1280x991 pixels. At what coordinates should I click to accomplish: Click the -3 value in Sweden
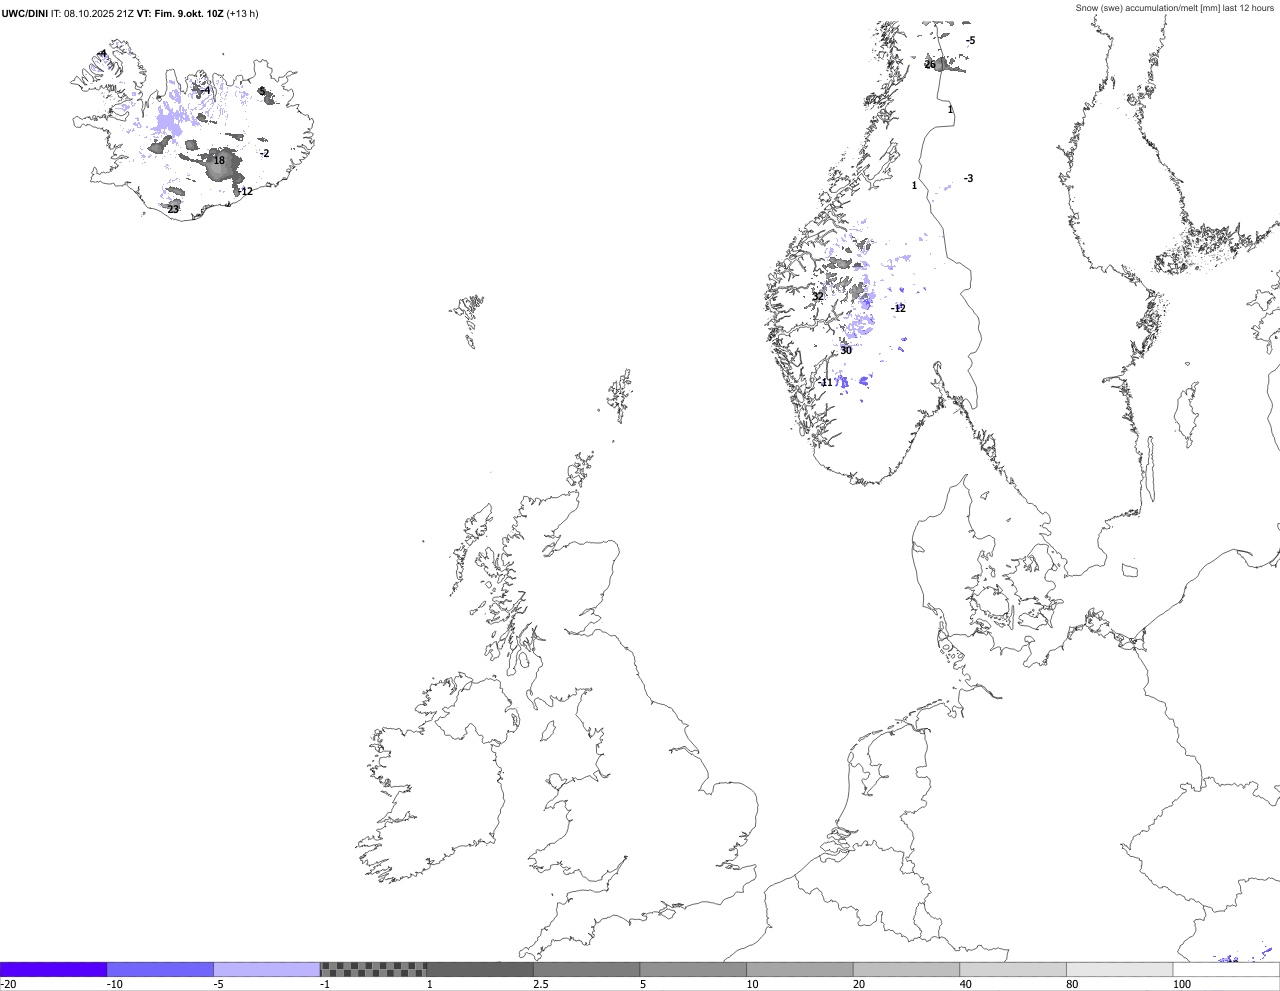coord(968,178)
